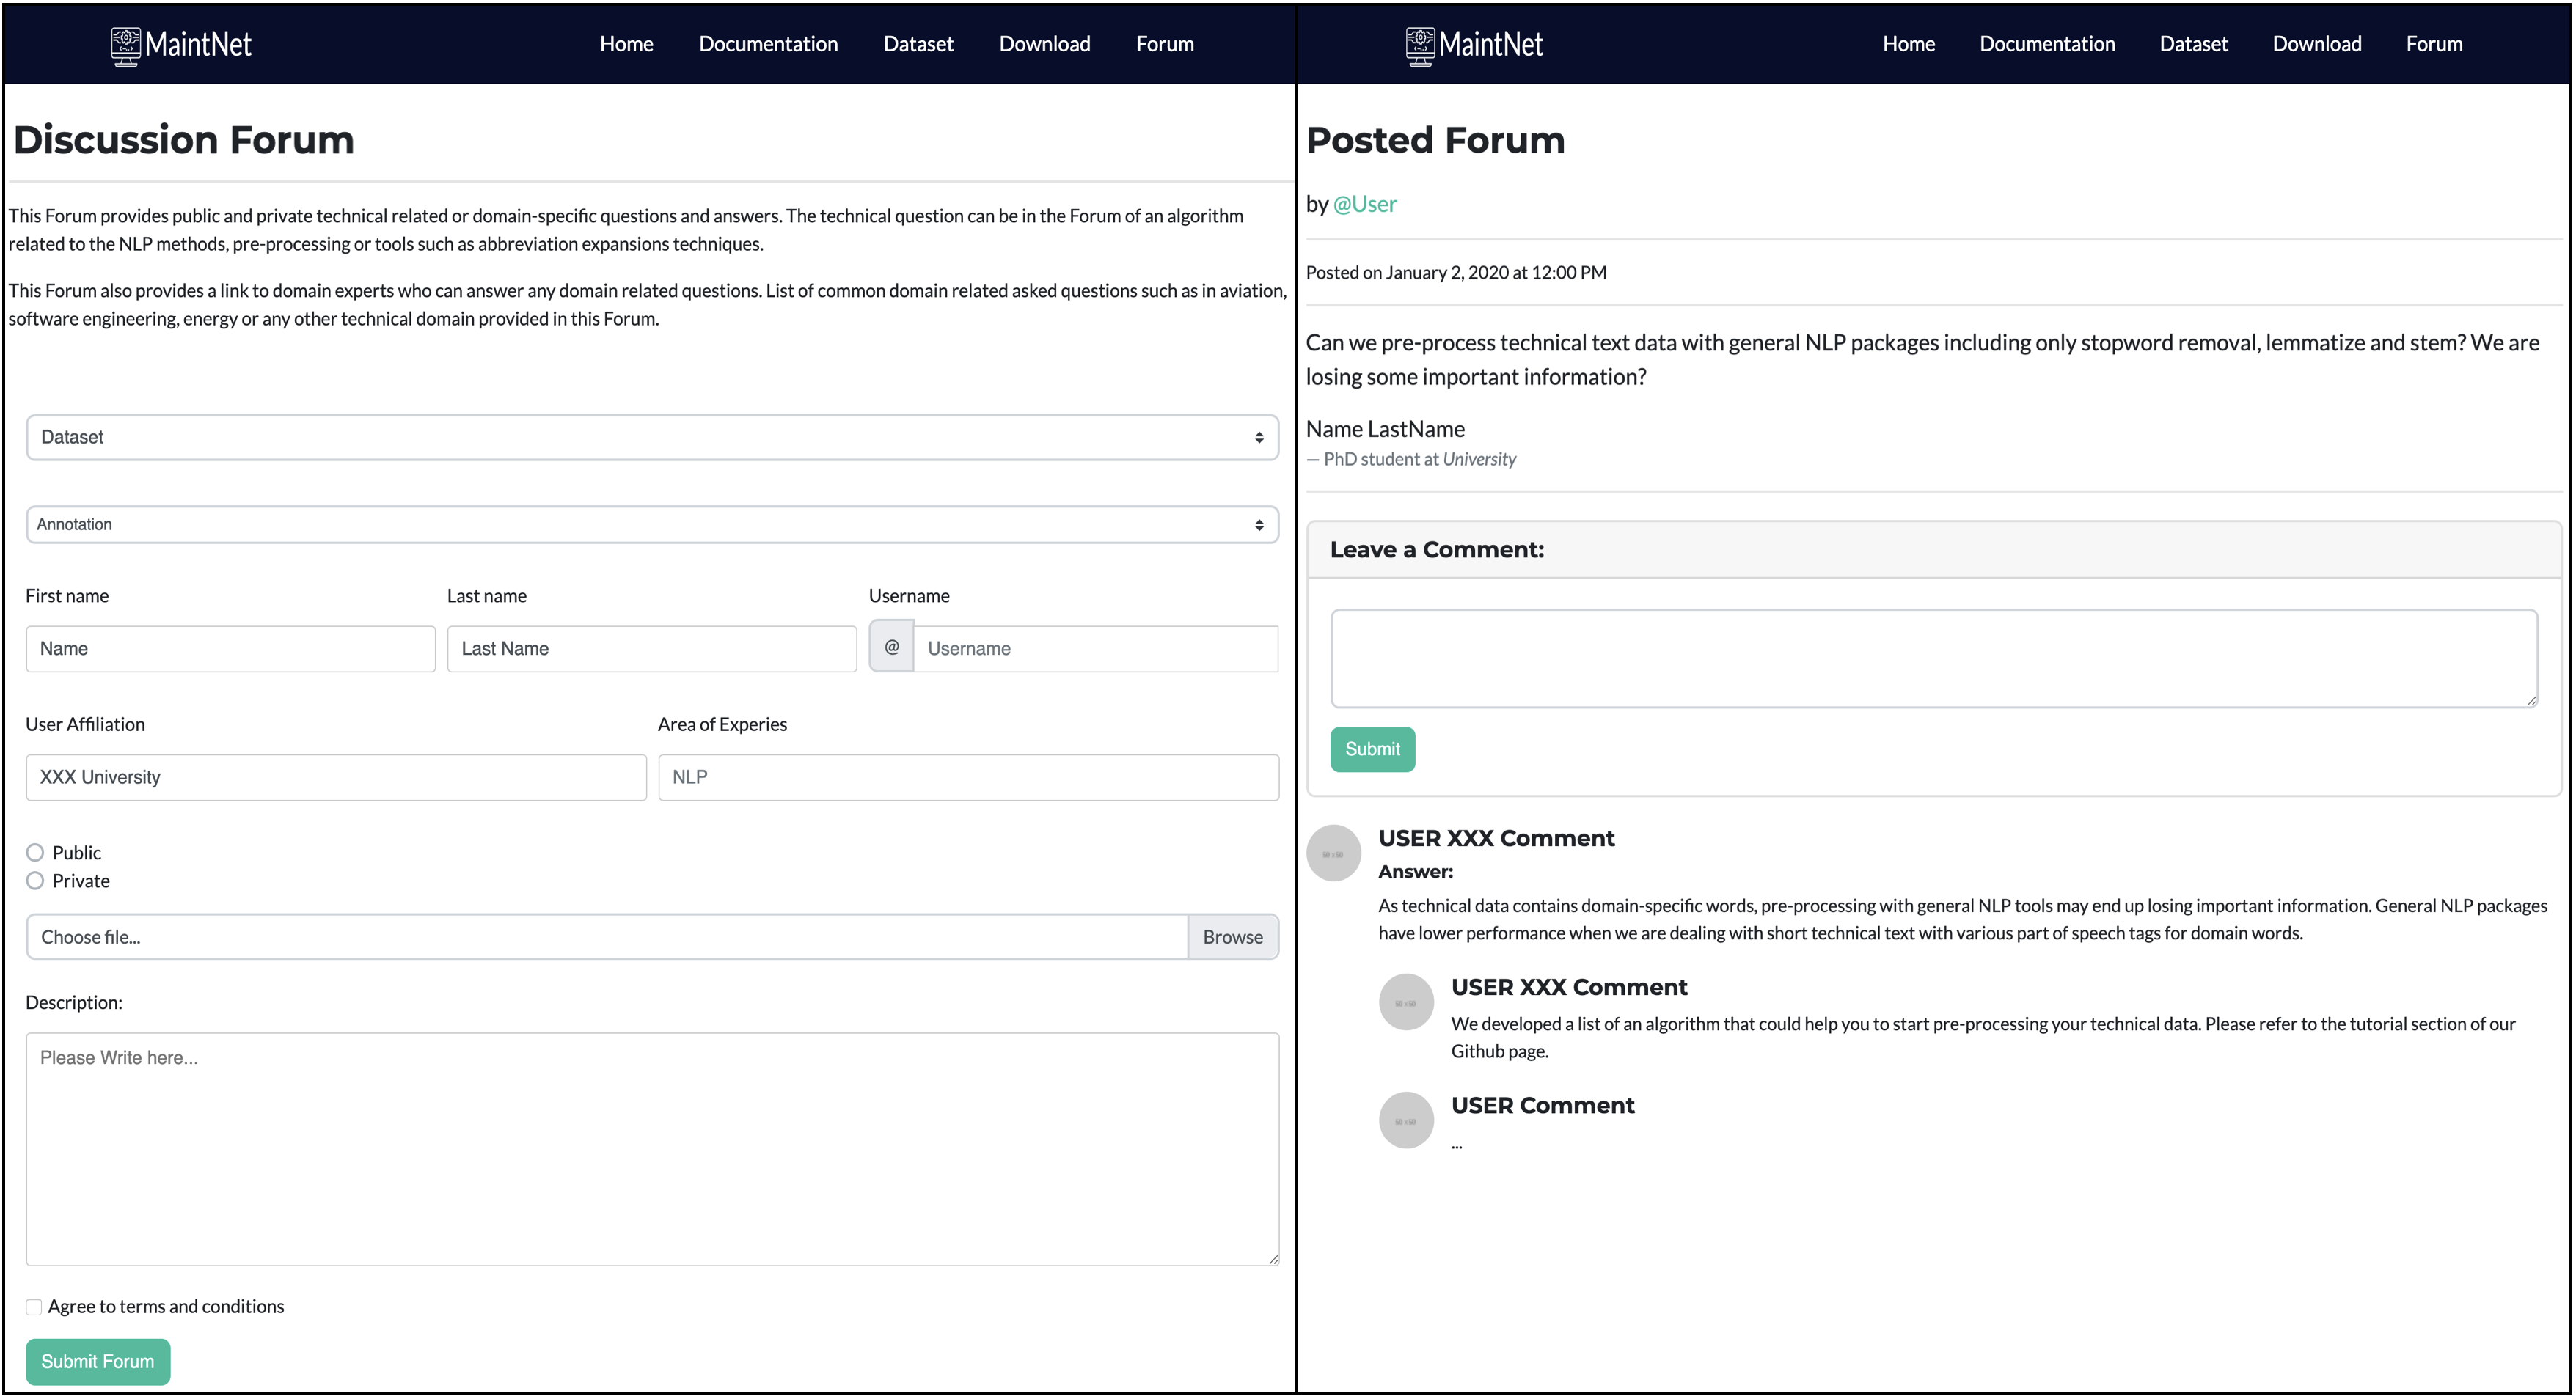Click the @User author link
2576x1399 pixels.
(1364, 204)
